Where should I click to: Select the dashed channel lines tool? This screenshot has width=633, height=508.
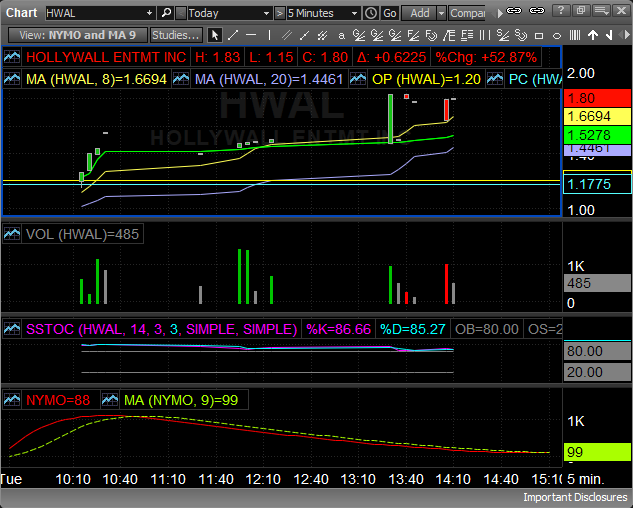[323, 36]
